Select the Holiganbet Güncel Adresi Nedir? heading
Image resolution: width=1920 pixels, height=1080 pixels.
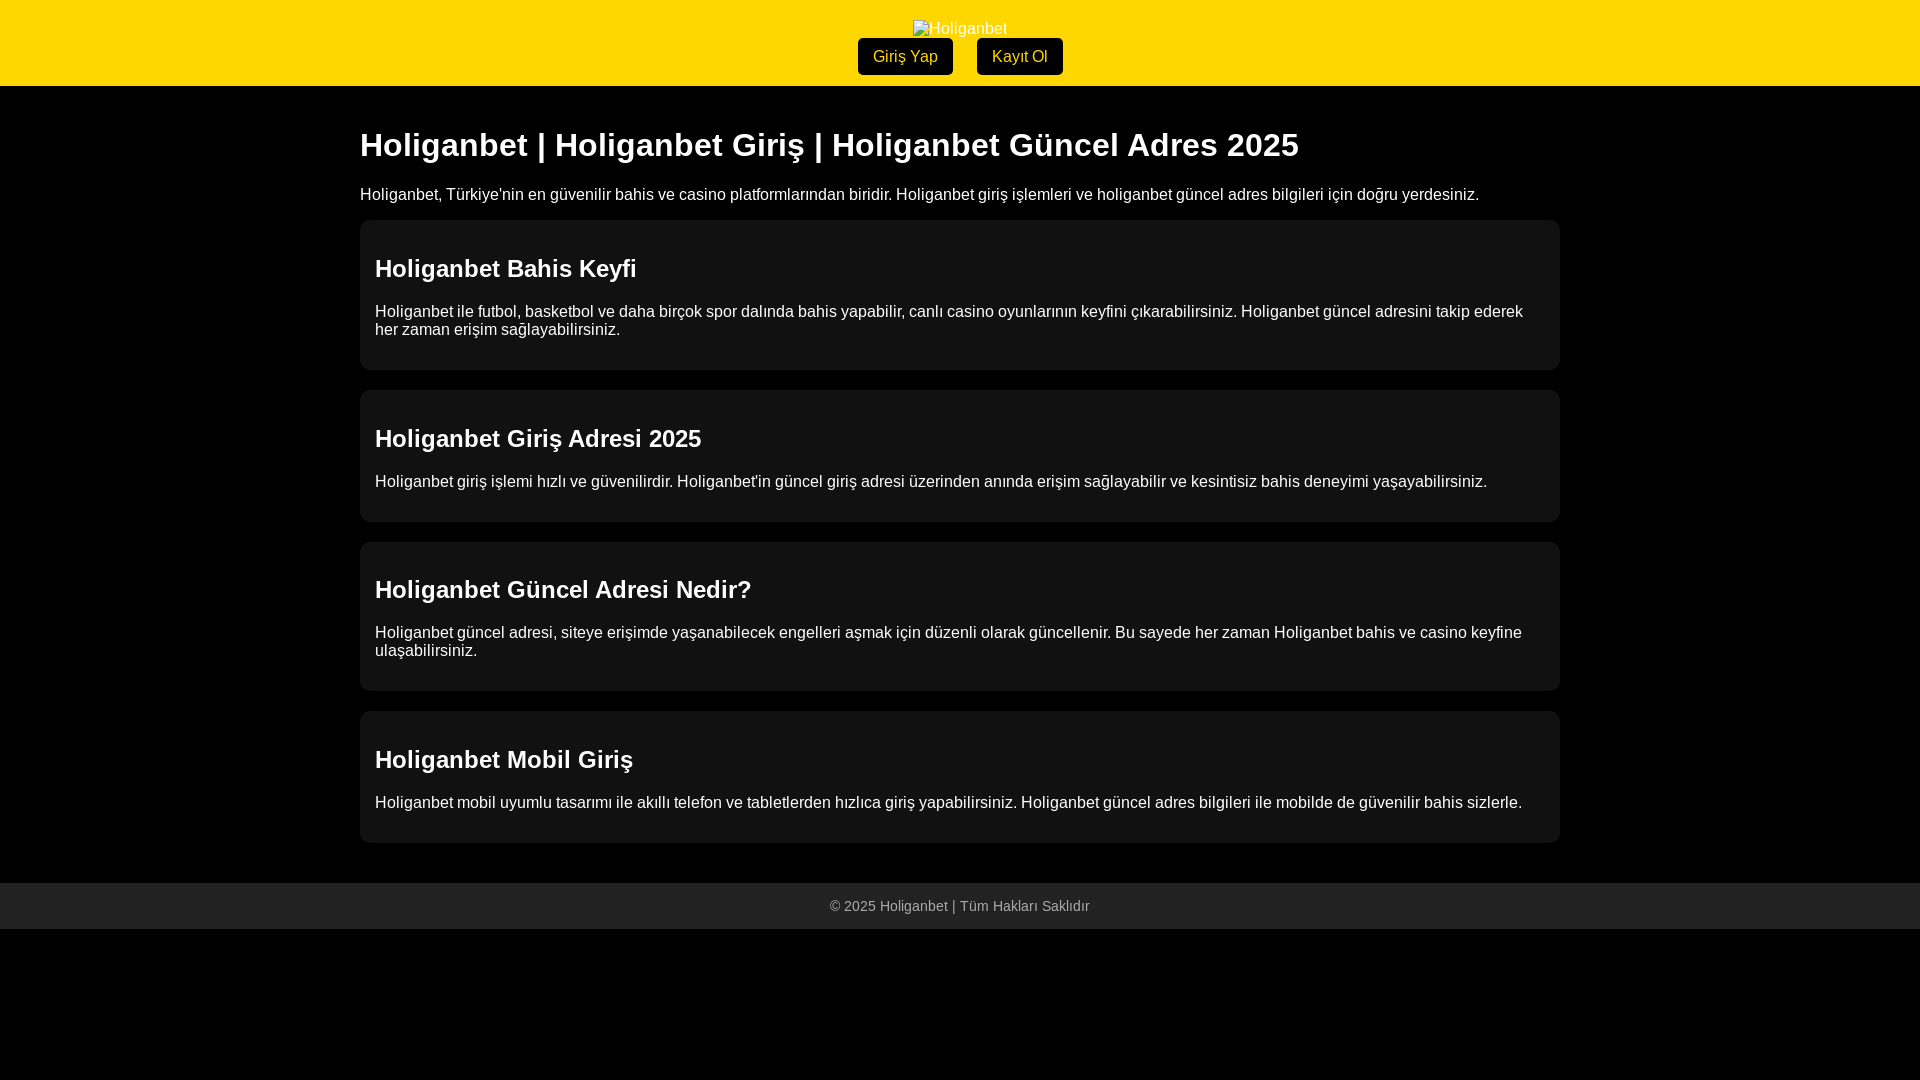pyautogui.click(x=563, y=590)
